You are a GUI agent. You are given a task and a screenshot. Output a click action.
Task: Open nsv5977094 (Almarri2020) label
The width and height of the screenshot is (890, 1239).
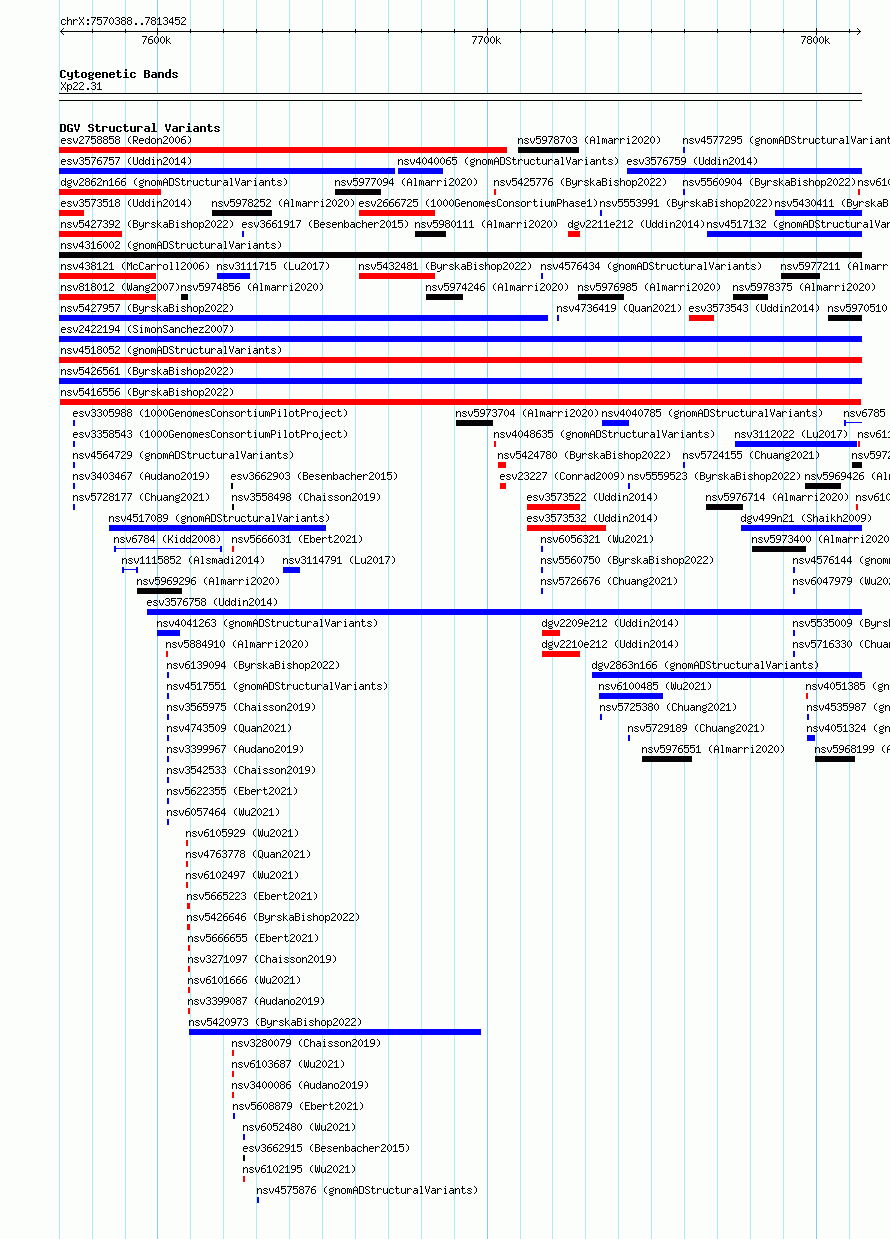click(x=406, y=183)
